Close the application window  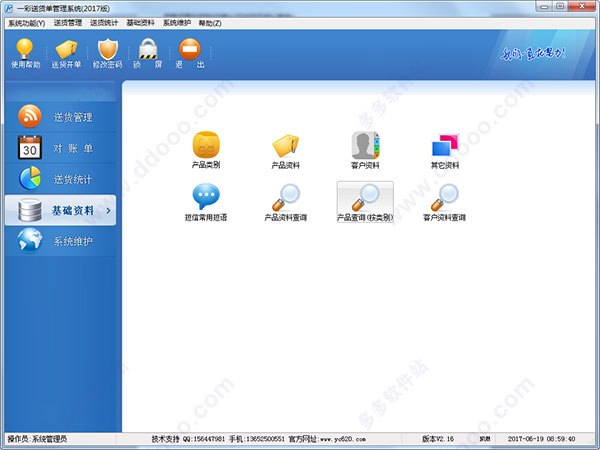582,6
